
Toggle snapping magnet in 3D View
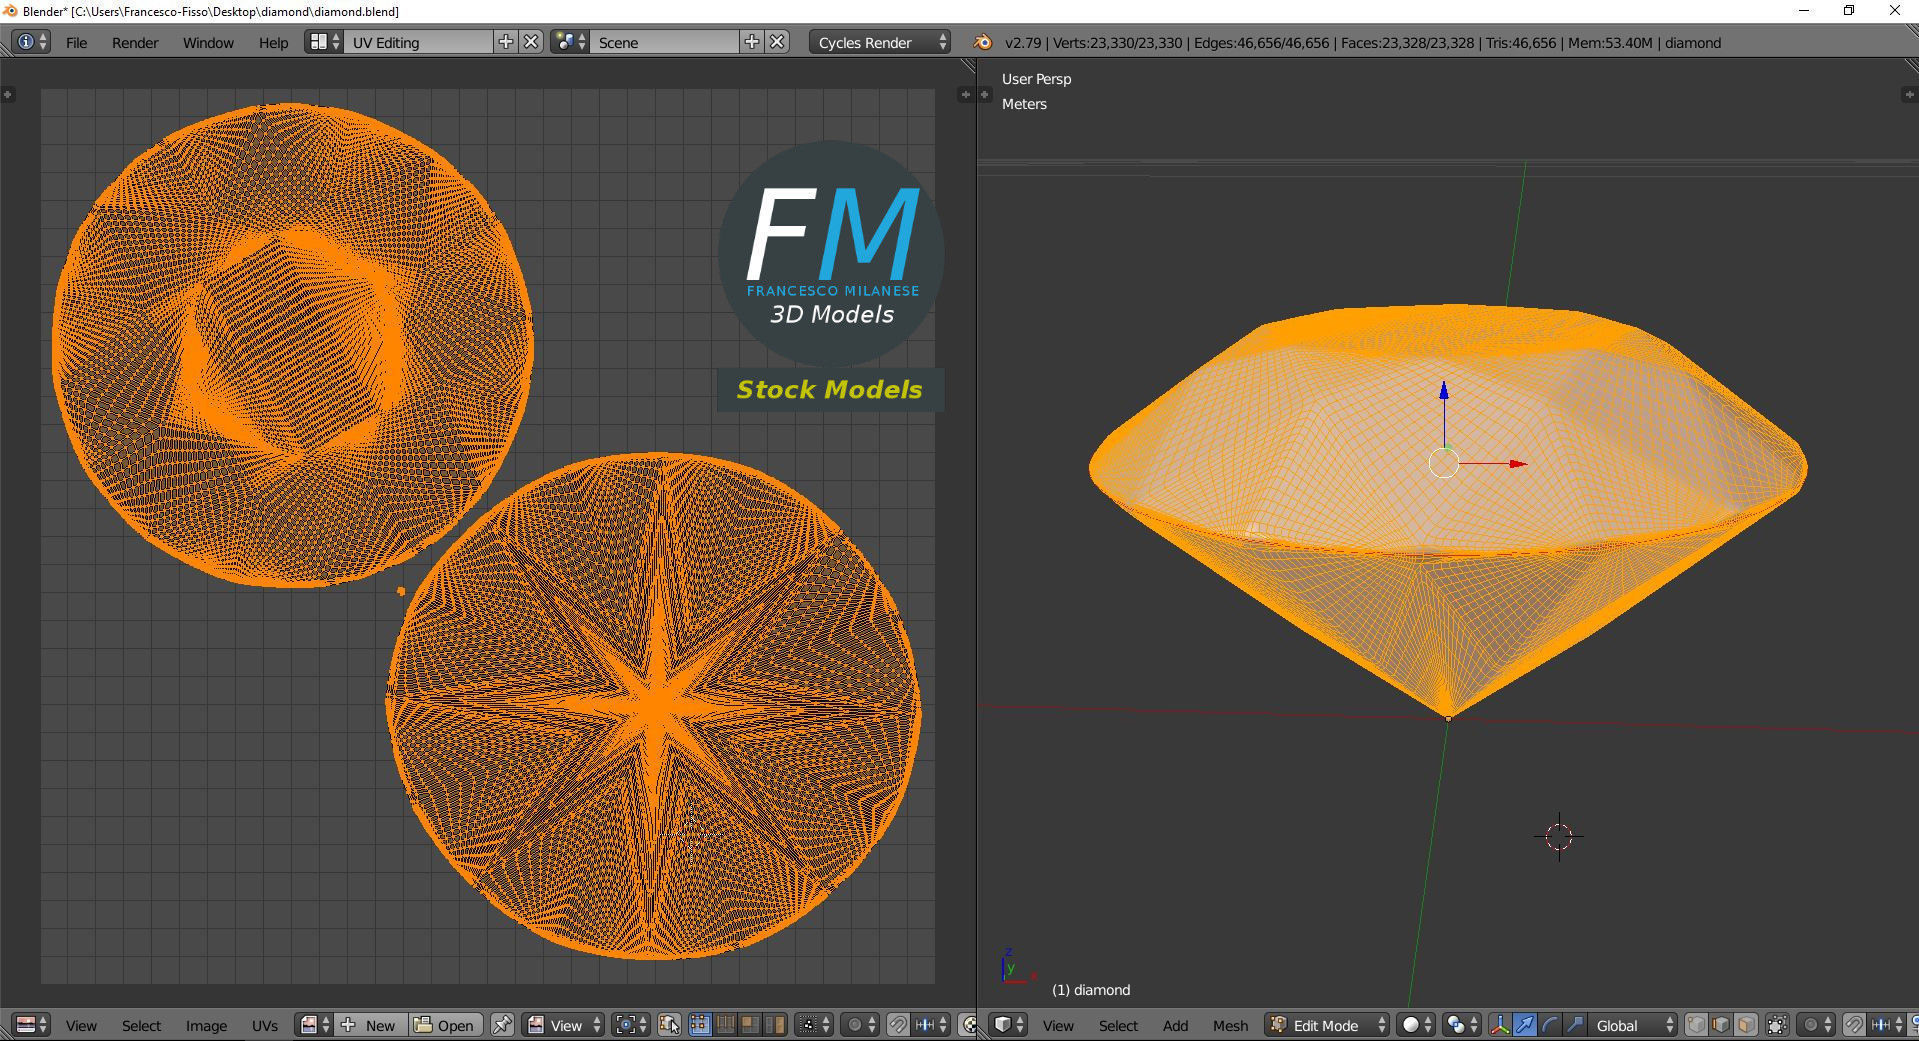1854,1025
